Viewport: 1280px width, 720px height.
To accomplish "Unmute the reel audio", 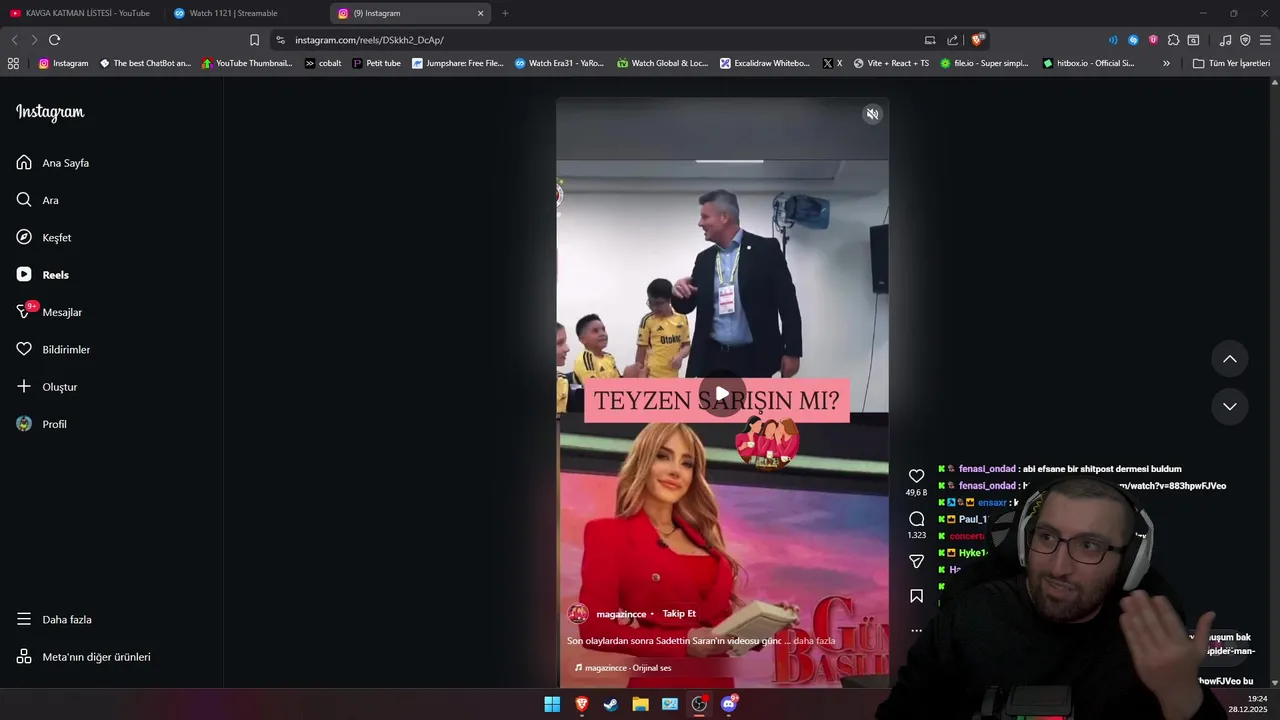I will pyautogui.click(x=872, y=114).
